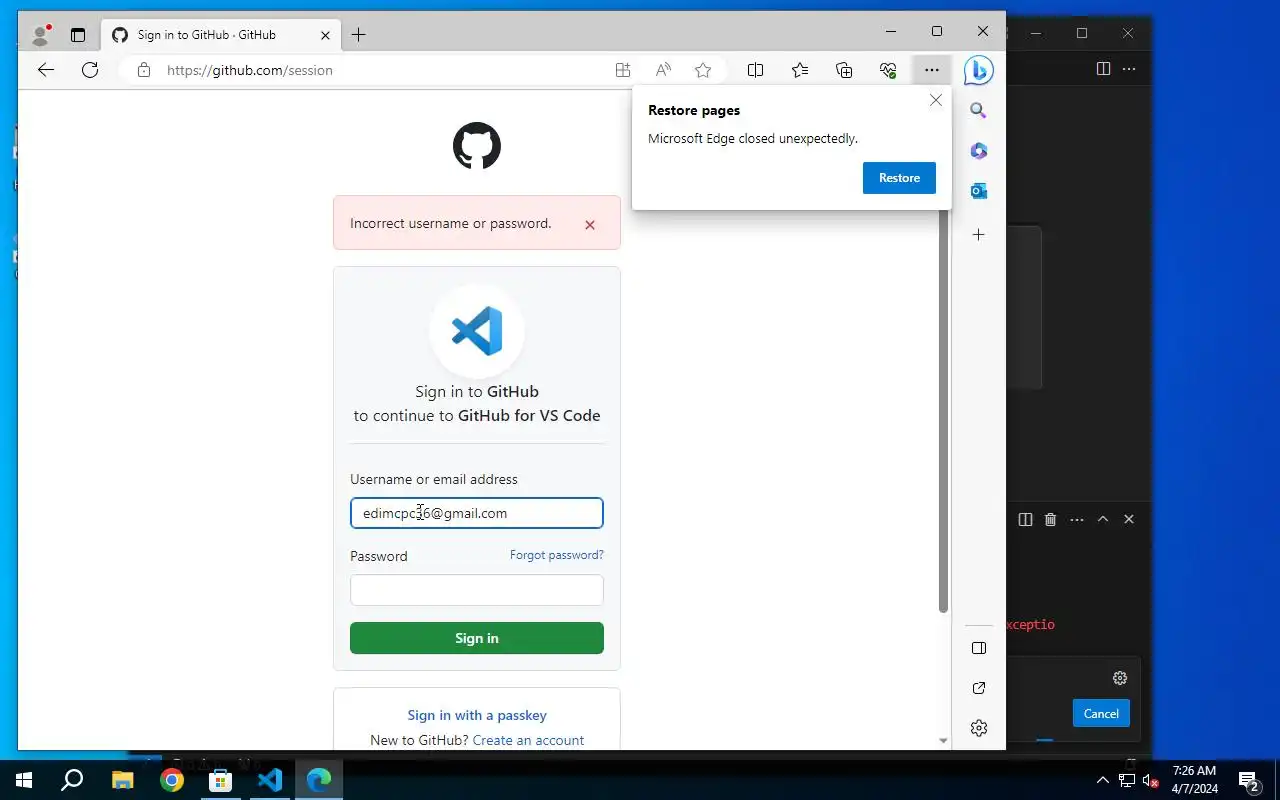The width and height of the screenshot is (1280, 800).
Task: Focus the Password field
Action: click(477, 590)
